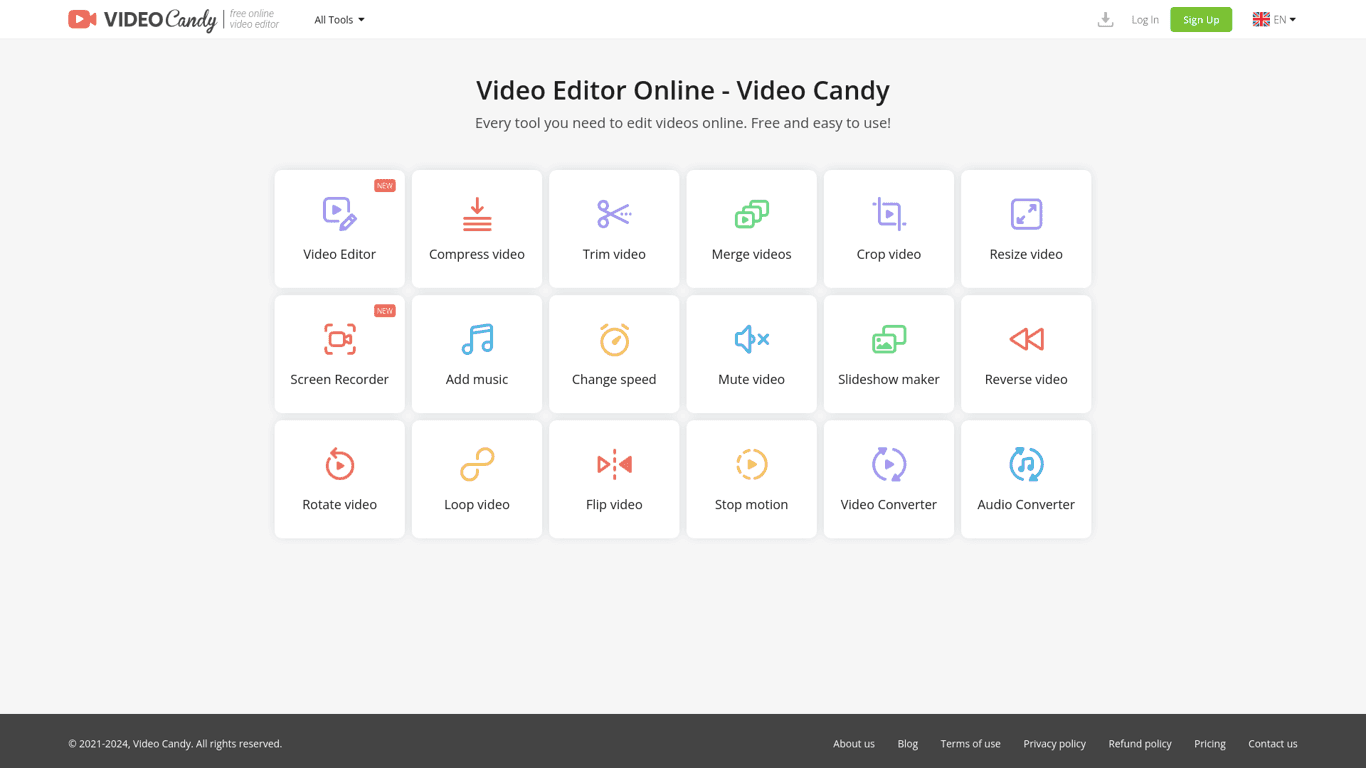Select the Loop video tool
The image size is (1366, 768).
coord(477,478)
